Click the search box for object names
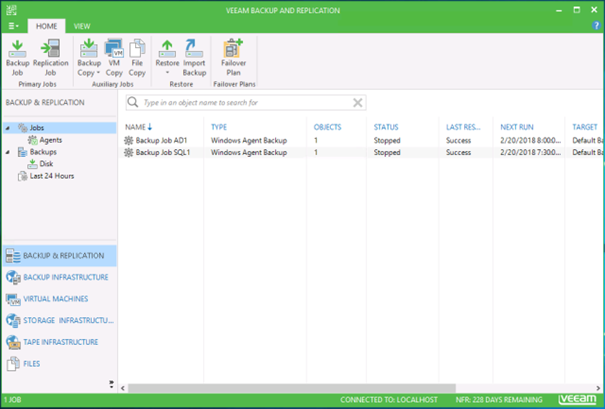Viewport: 605px width, 409px height. pyautogui.click(x=246, y=103)
